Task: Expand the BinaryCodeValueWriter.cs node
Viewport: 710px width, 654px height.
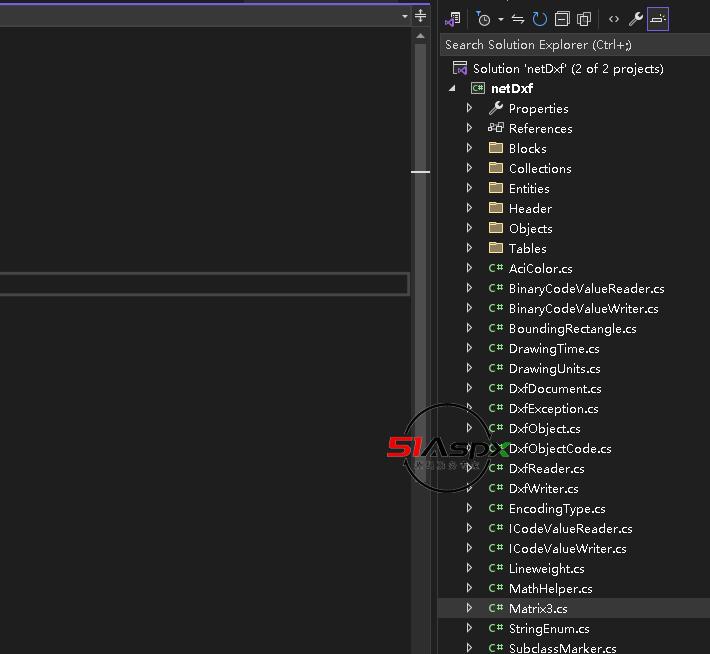Action: click(x=470, y=308)
